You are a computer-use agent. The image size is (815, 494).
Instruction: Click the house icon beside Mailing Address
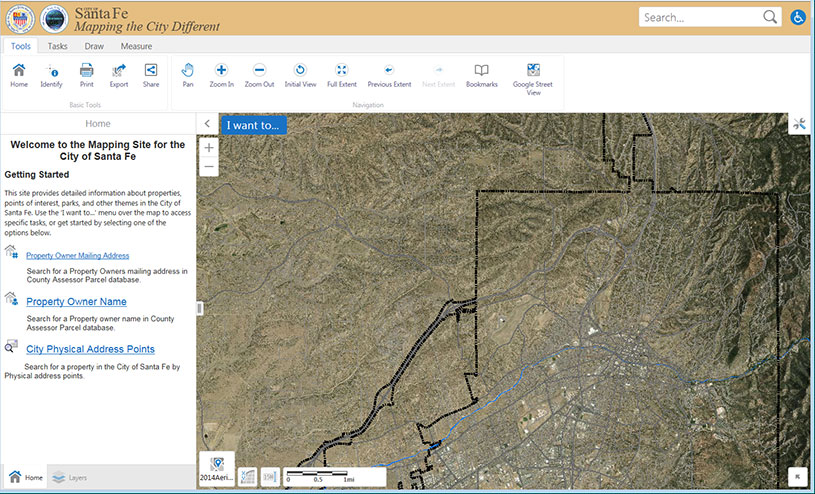tap(11, 252)
